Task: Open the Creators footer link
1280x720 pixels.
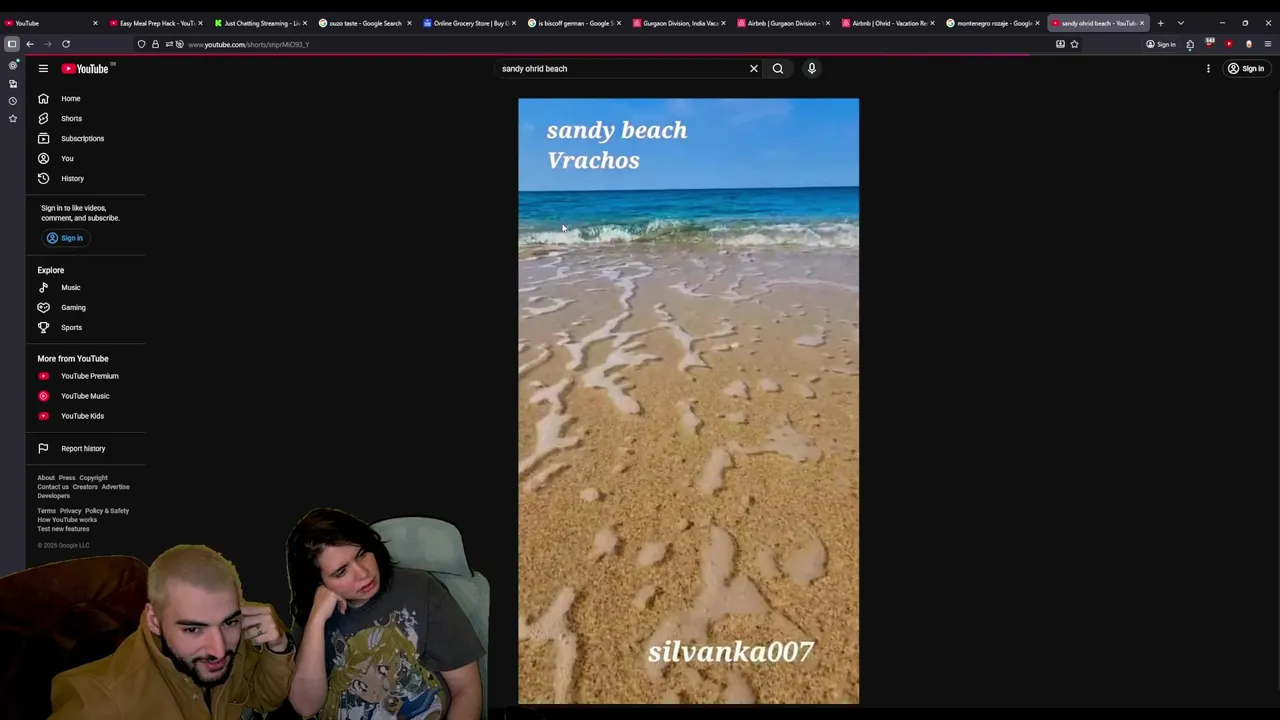Action: 85,487
